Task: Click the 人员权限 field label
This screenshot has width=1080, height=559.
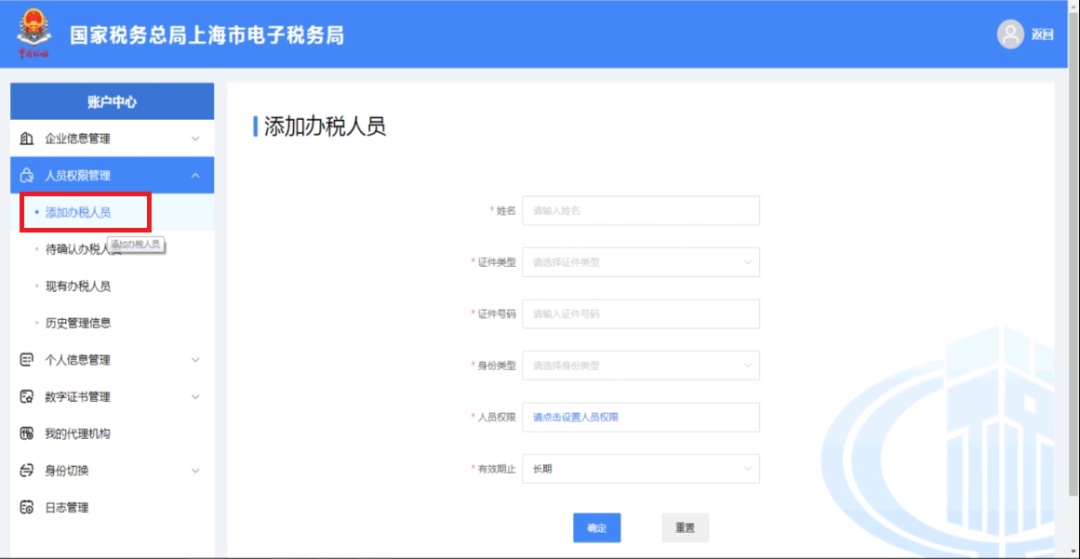Action: click(x=497, y=417)
